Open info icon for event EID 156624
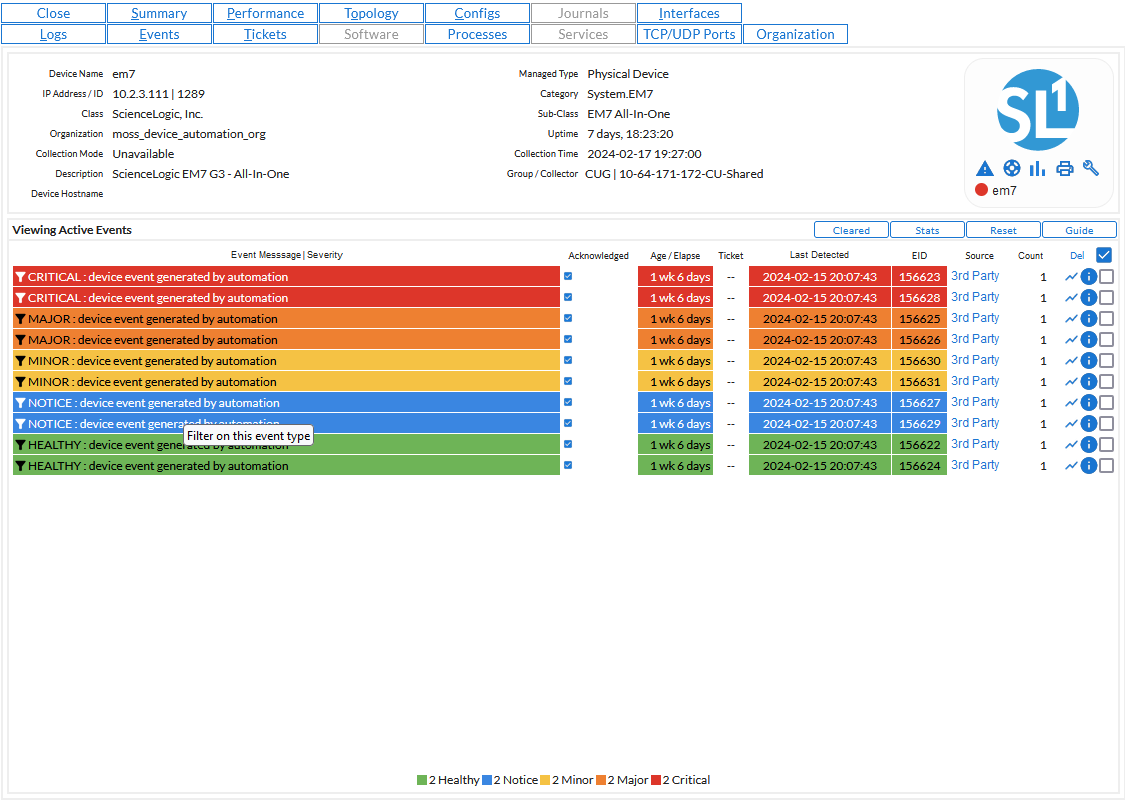The image size is (1125, 801). pyautogui.click(x=1089, y=466)
